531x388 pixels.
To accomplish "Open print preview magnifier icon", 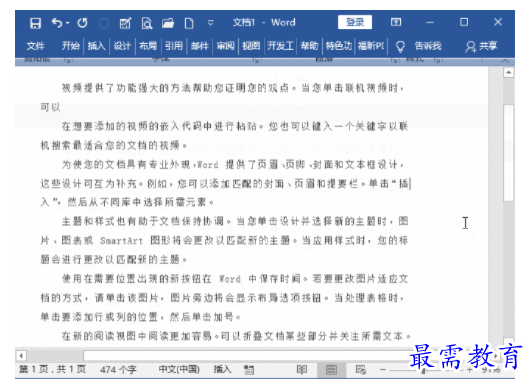I will (147, 23).
